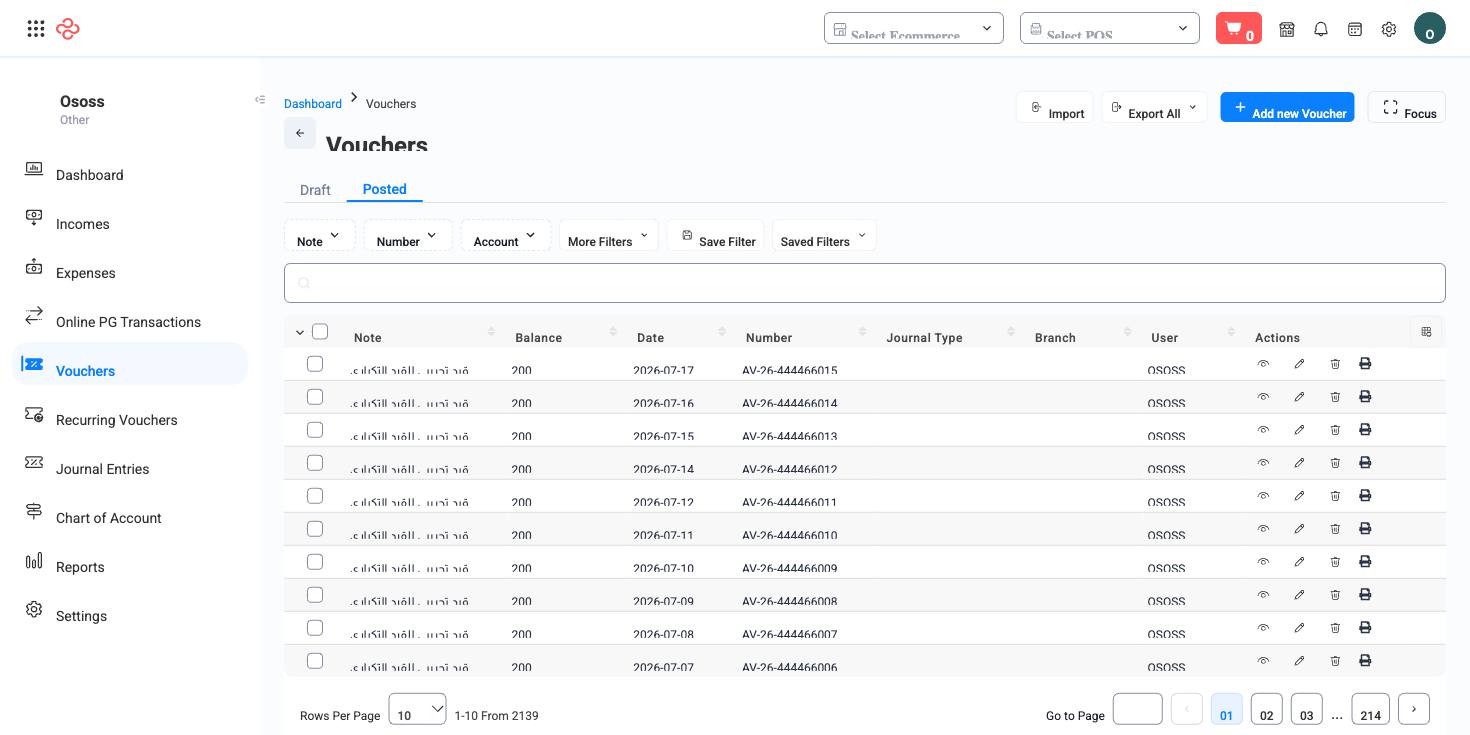This screenshot has width=1470, height=735.
Task: Expand the More Filters dropdown
Action: point(608,236)
